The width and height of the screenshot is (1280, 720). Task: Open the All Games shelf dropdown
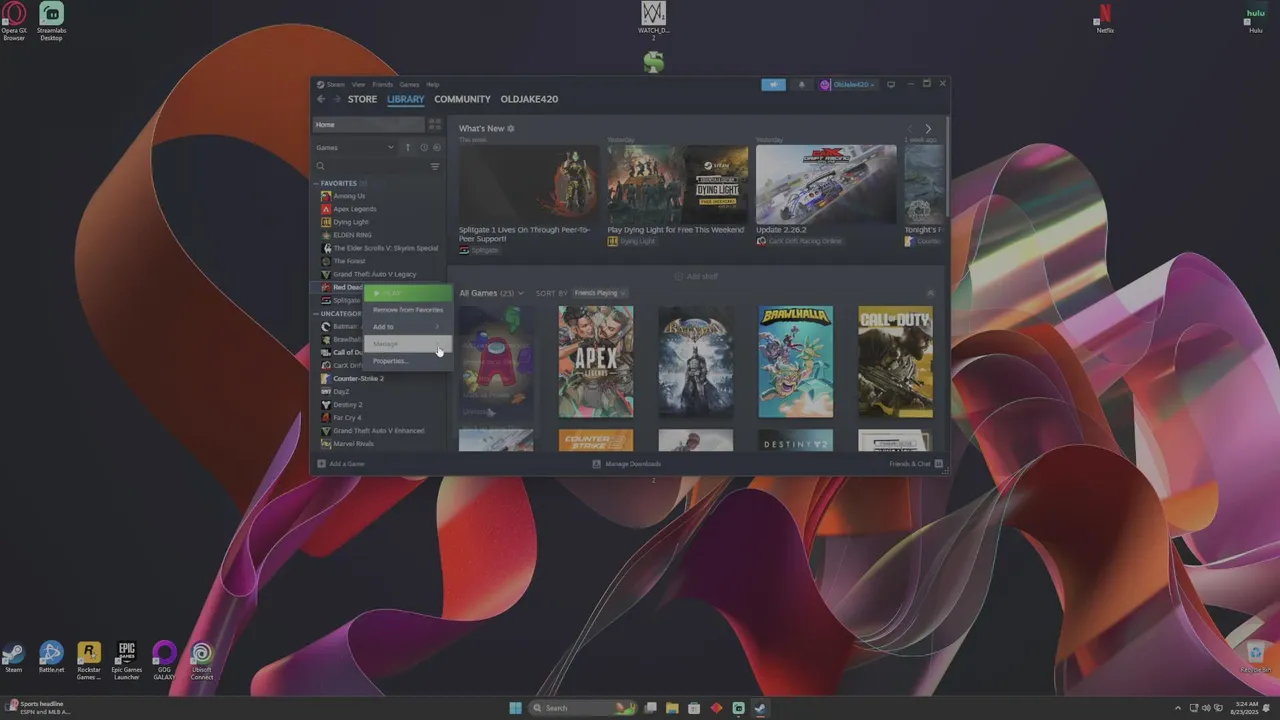tap(491, 293)
